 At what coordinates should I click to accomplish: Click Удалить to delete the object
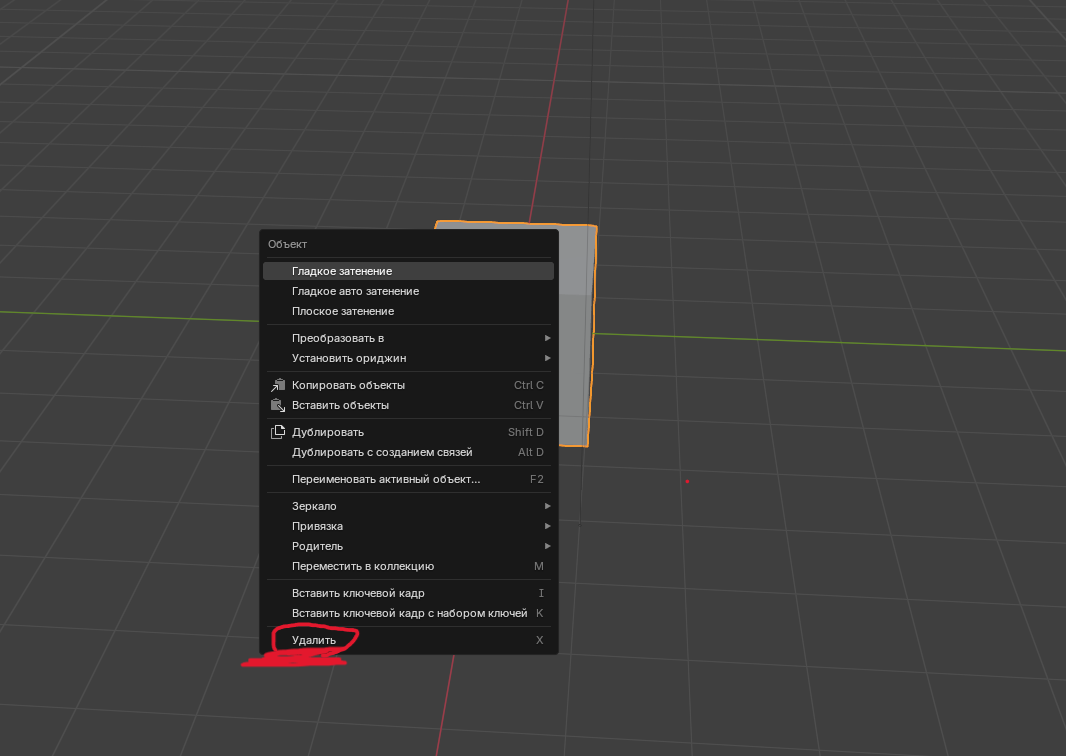[x=408, y=640]
